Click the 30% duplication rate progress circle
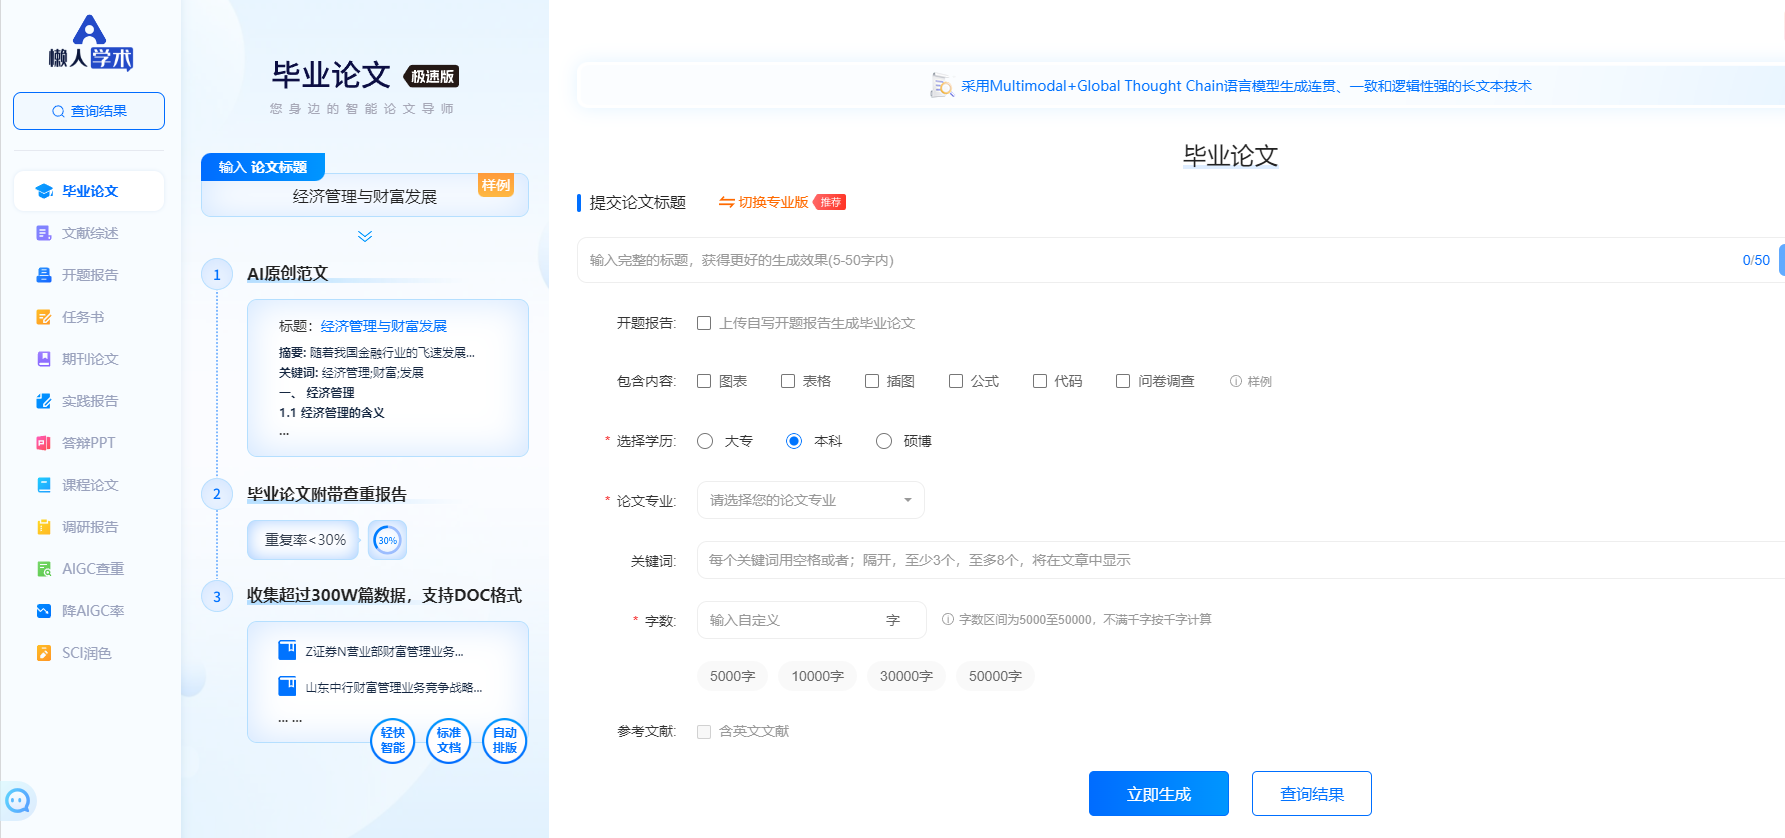1785x838 pixels. [387, 540]
